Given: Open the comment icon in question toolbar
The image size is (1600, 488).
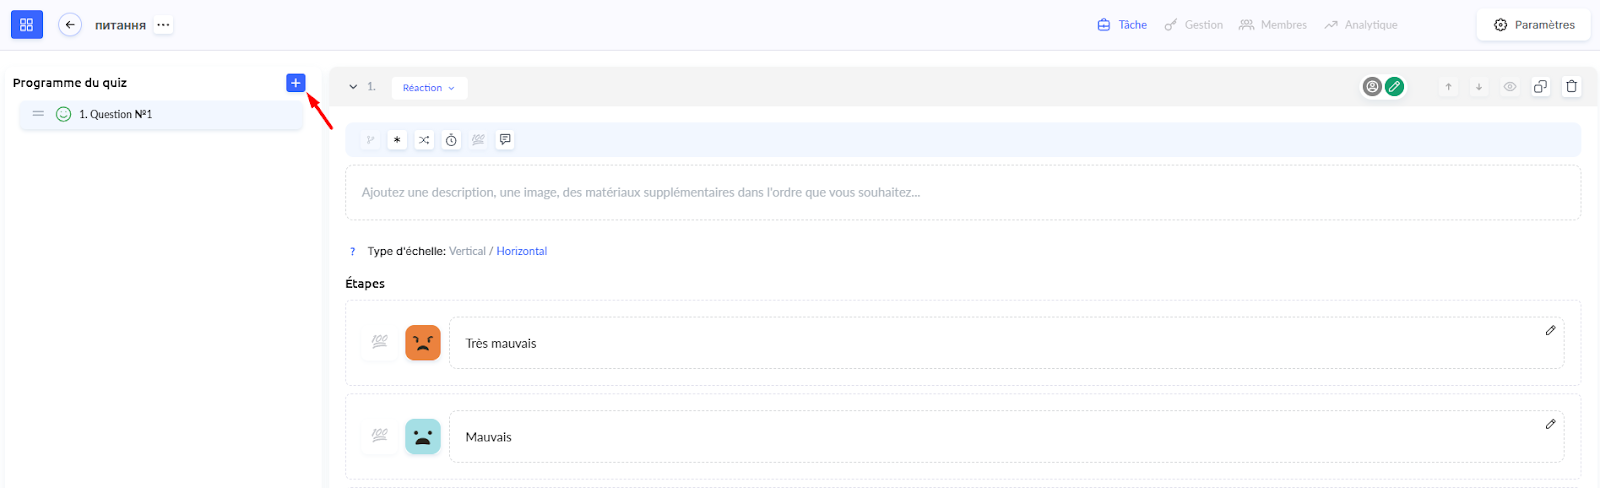Looking at the screenshot, I should (x=505, y=140).
